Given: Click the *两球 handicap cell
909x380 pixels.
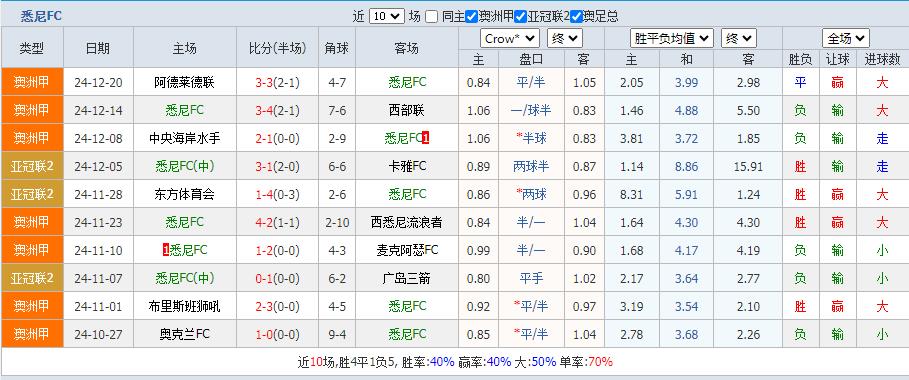Looking at the screenshot, I should pos(531,194).
